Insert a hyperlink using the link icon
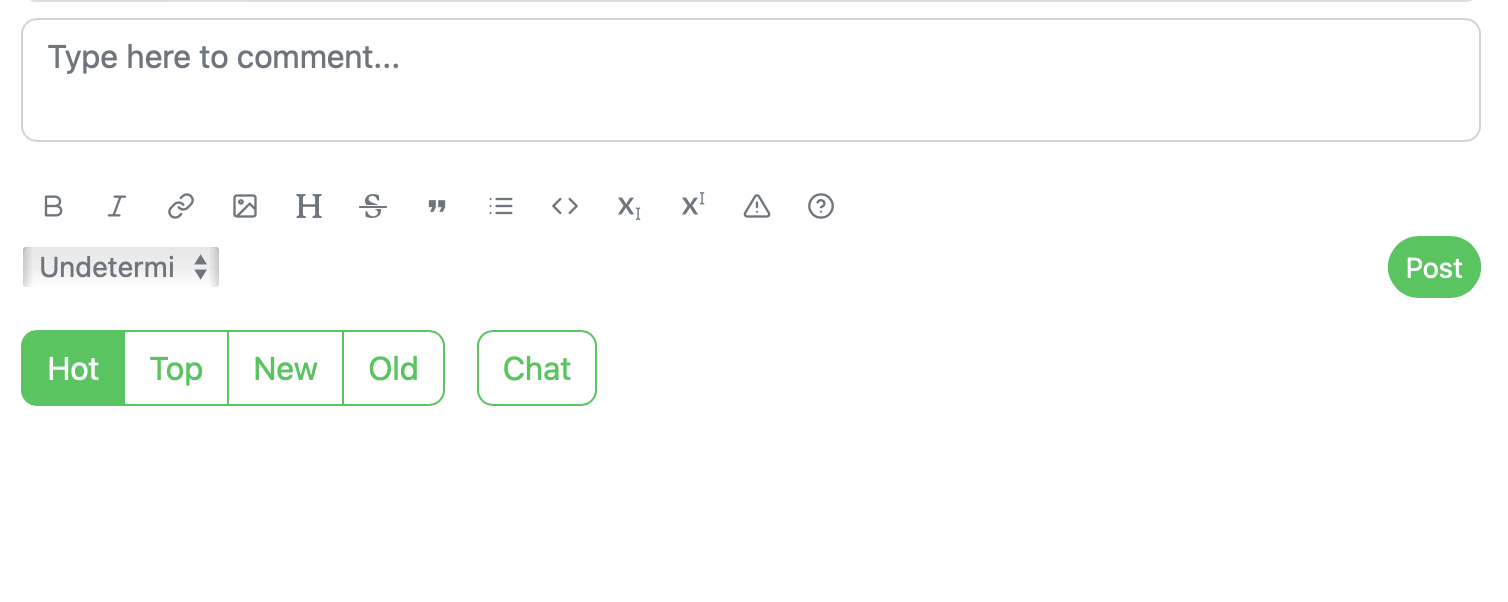Viewport: 1508px width, 602px height. (181, 207)
